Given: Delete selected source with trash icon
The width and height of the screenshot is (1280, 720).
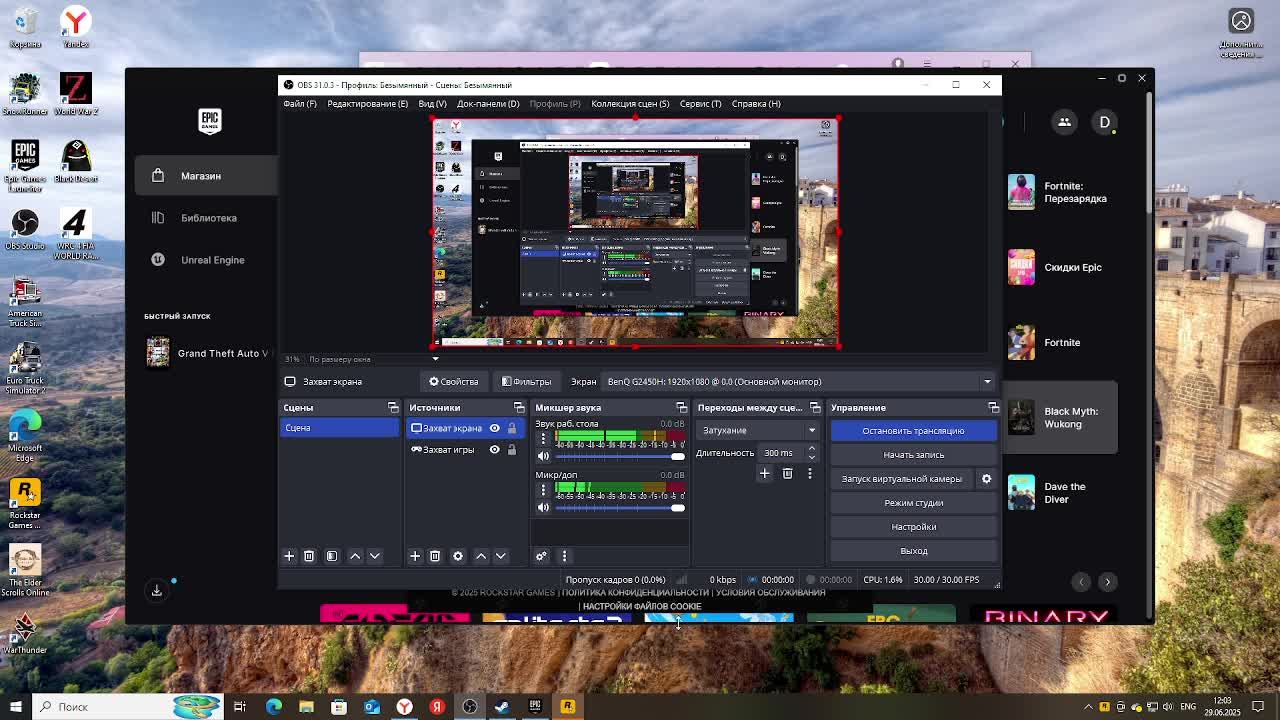Looking at the screenshot, I should coord(435,556).
